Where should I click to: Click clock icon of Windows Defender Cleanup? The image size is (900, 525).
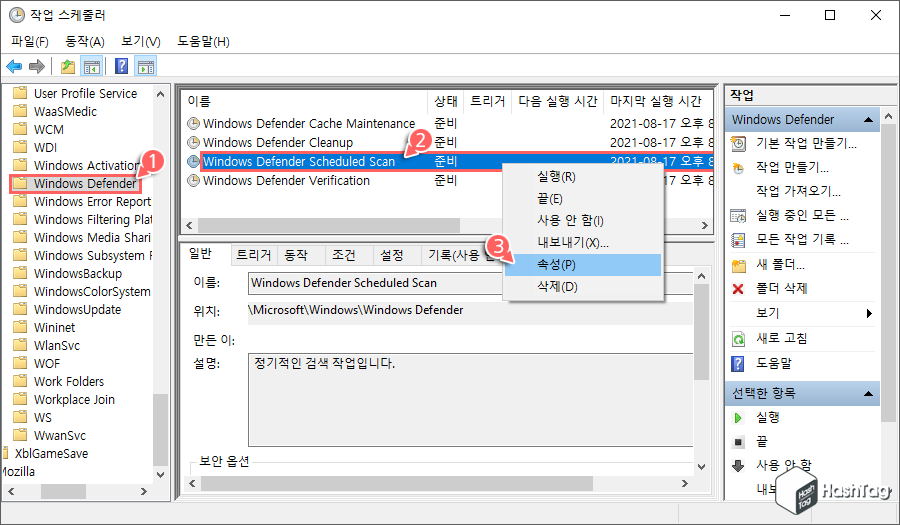194,142
